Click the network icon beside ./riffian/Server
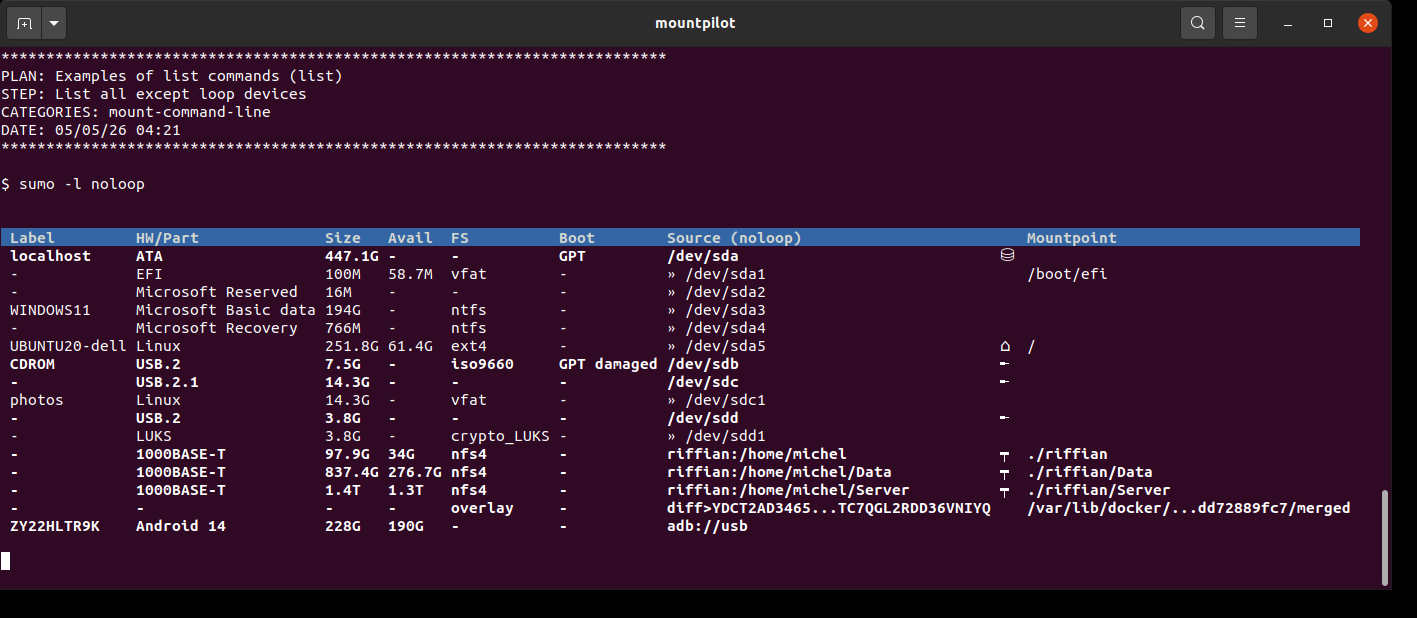Image resolution: width=1417 pixels, height=618 pixels. pyautogui.click(x=1005, y=491)
